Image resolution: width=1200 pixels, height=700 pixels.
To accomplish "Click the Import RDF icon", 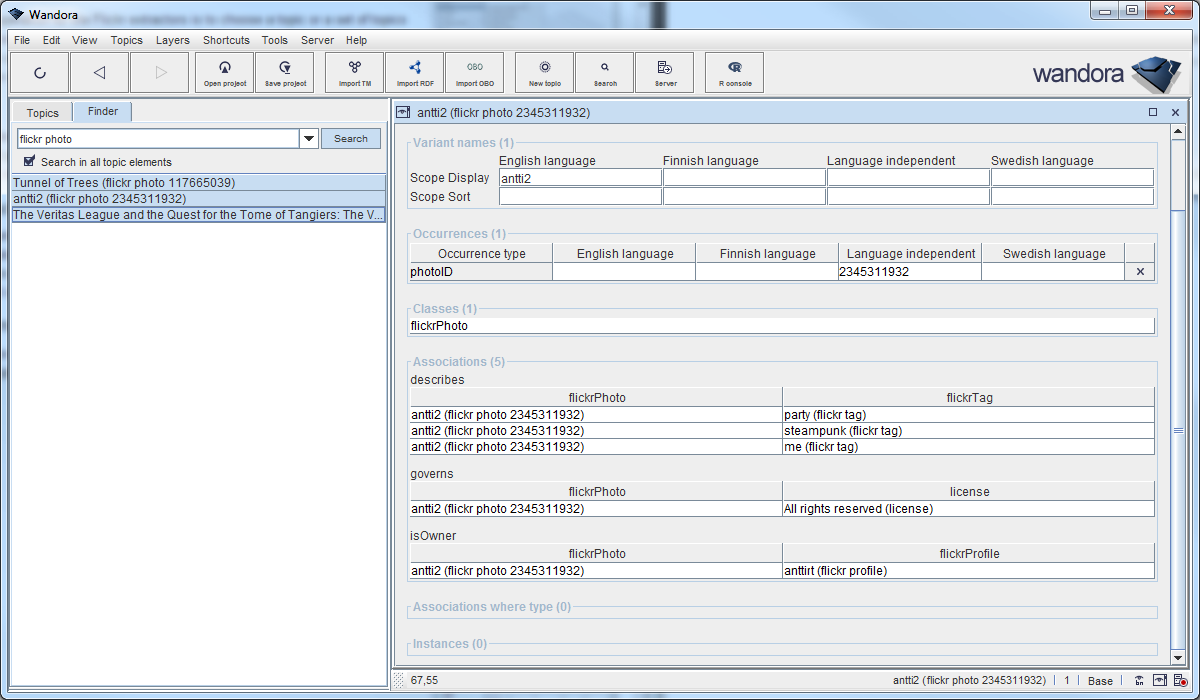I will pyautogui.click(x=415, y=73).
